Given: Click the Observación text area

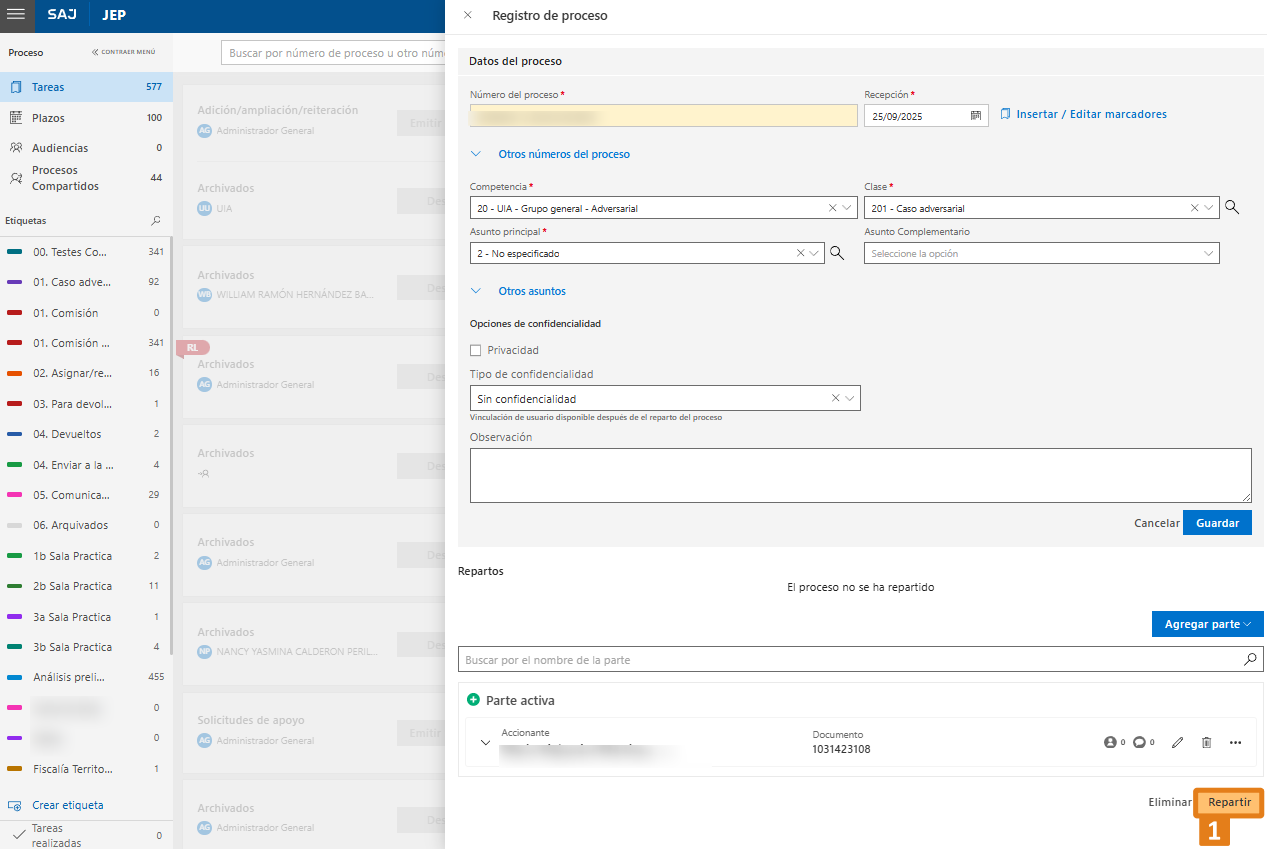Looking at the screenshot, I should [x=860, y=475].
